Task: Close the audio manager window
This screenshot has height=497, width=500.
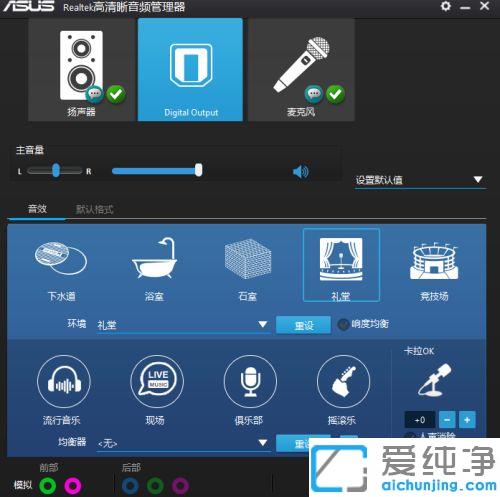Action: click(x=484, y=6)
